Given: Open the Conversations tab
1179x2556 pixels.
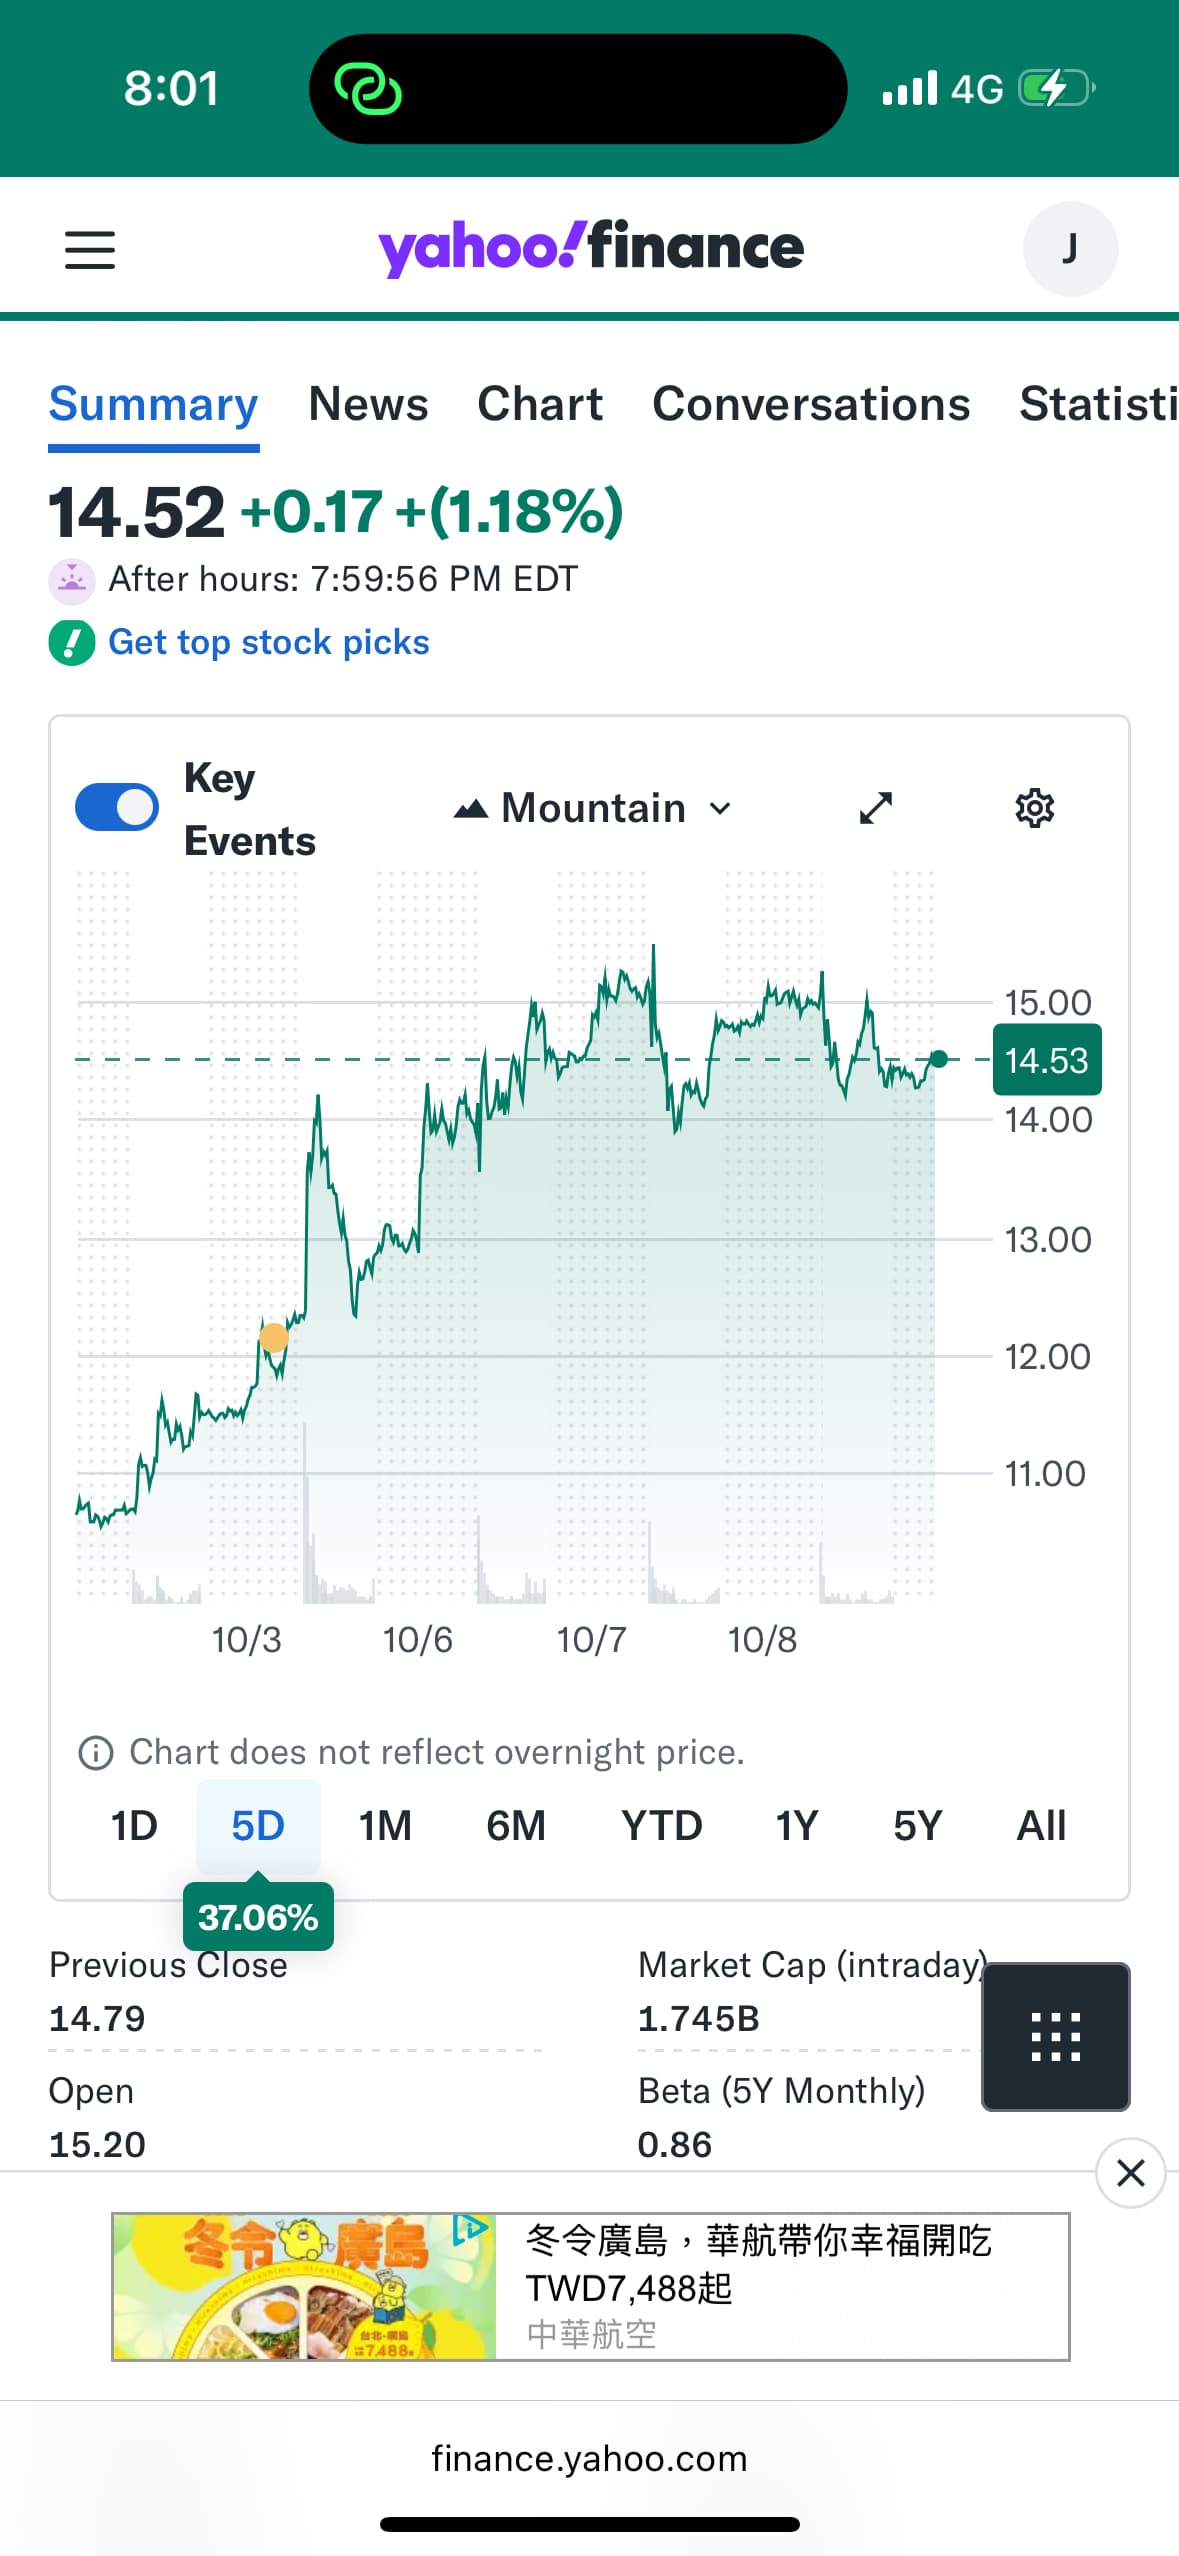Looking at the screenshot, I should [811, 404].
